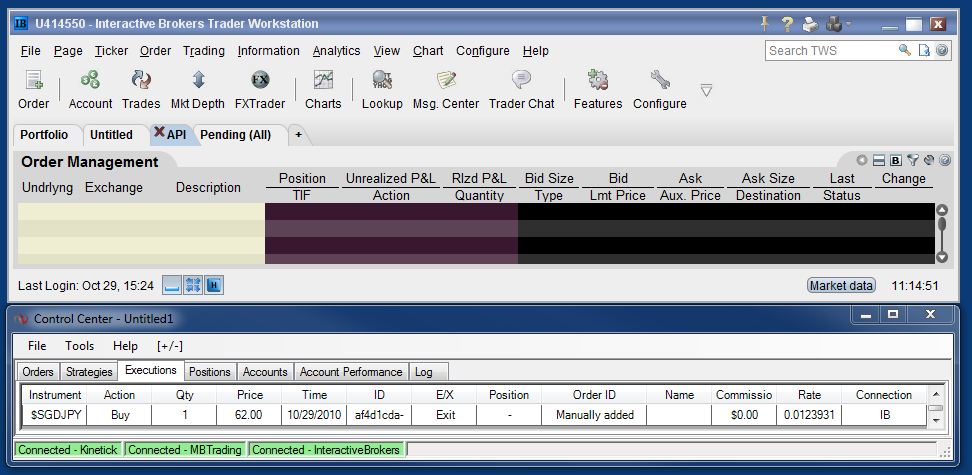Open Msg. Center icon

click(x=446, y=90)
